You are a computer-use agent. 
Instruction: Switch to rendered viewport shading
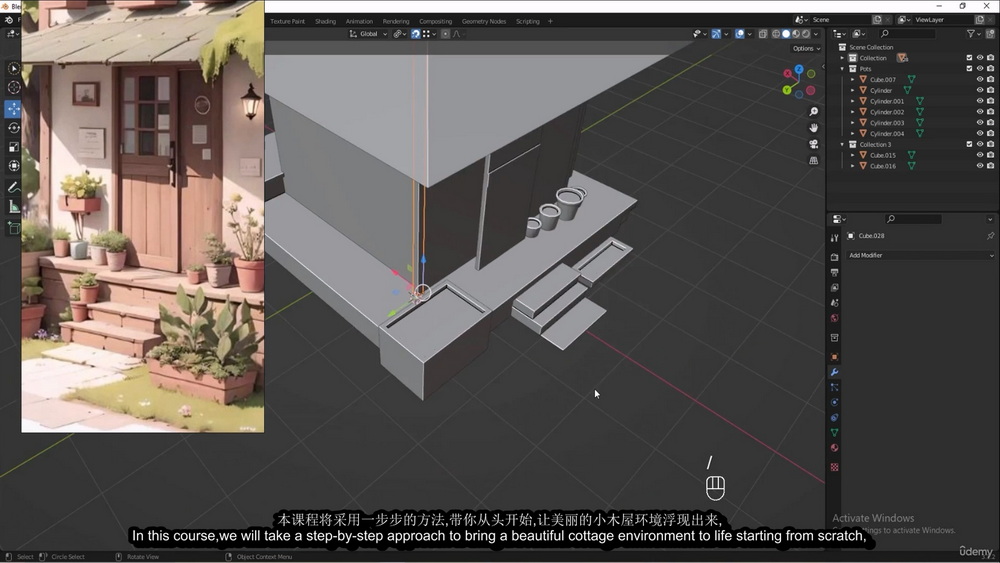(x=806, y=34)
